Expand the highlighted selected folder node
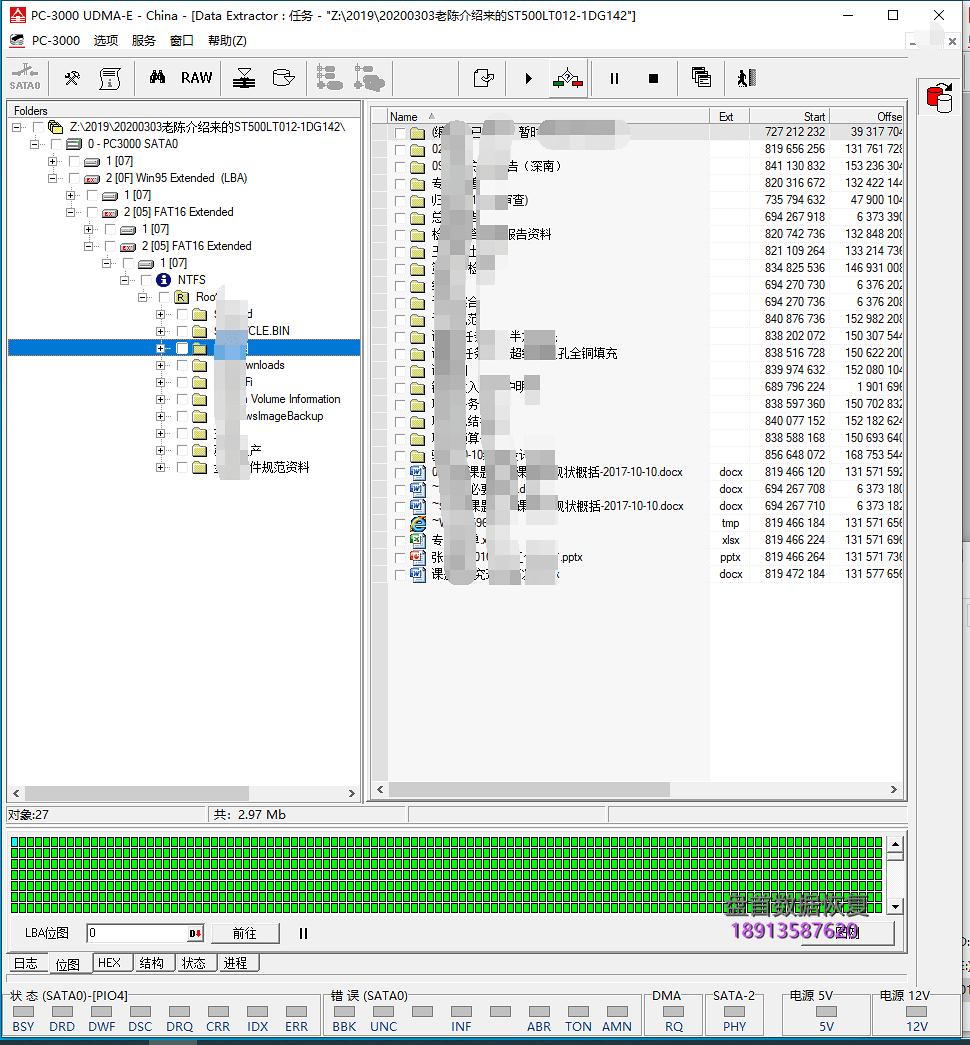The image size is (970, 1045). 160,349
